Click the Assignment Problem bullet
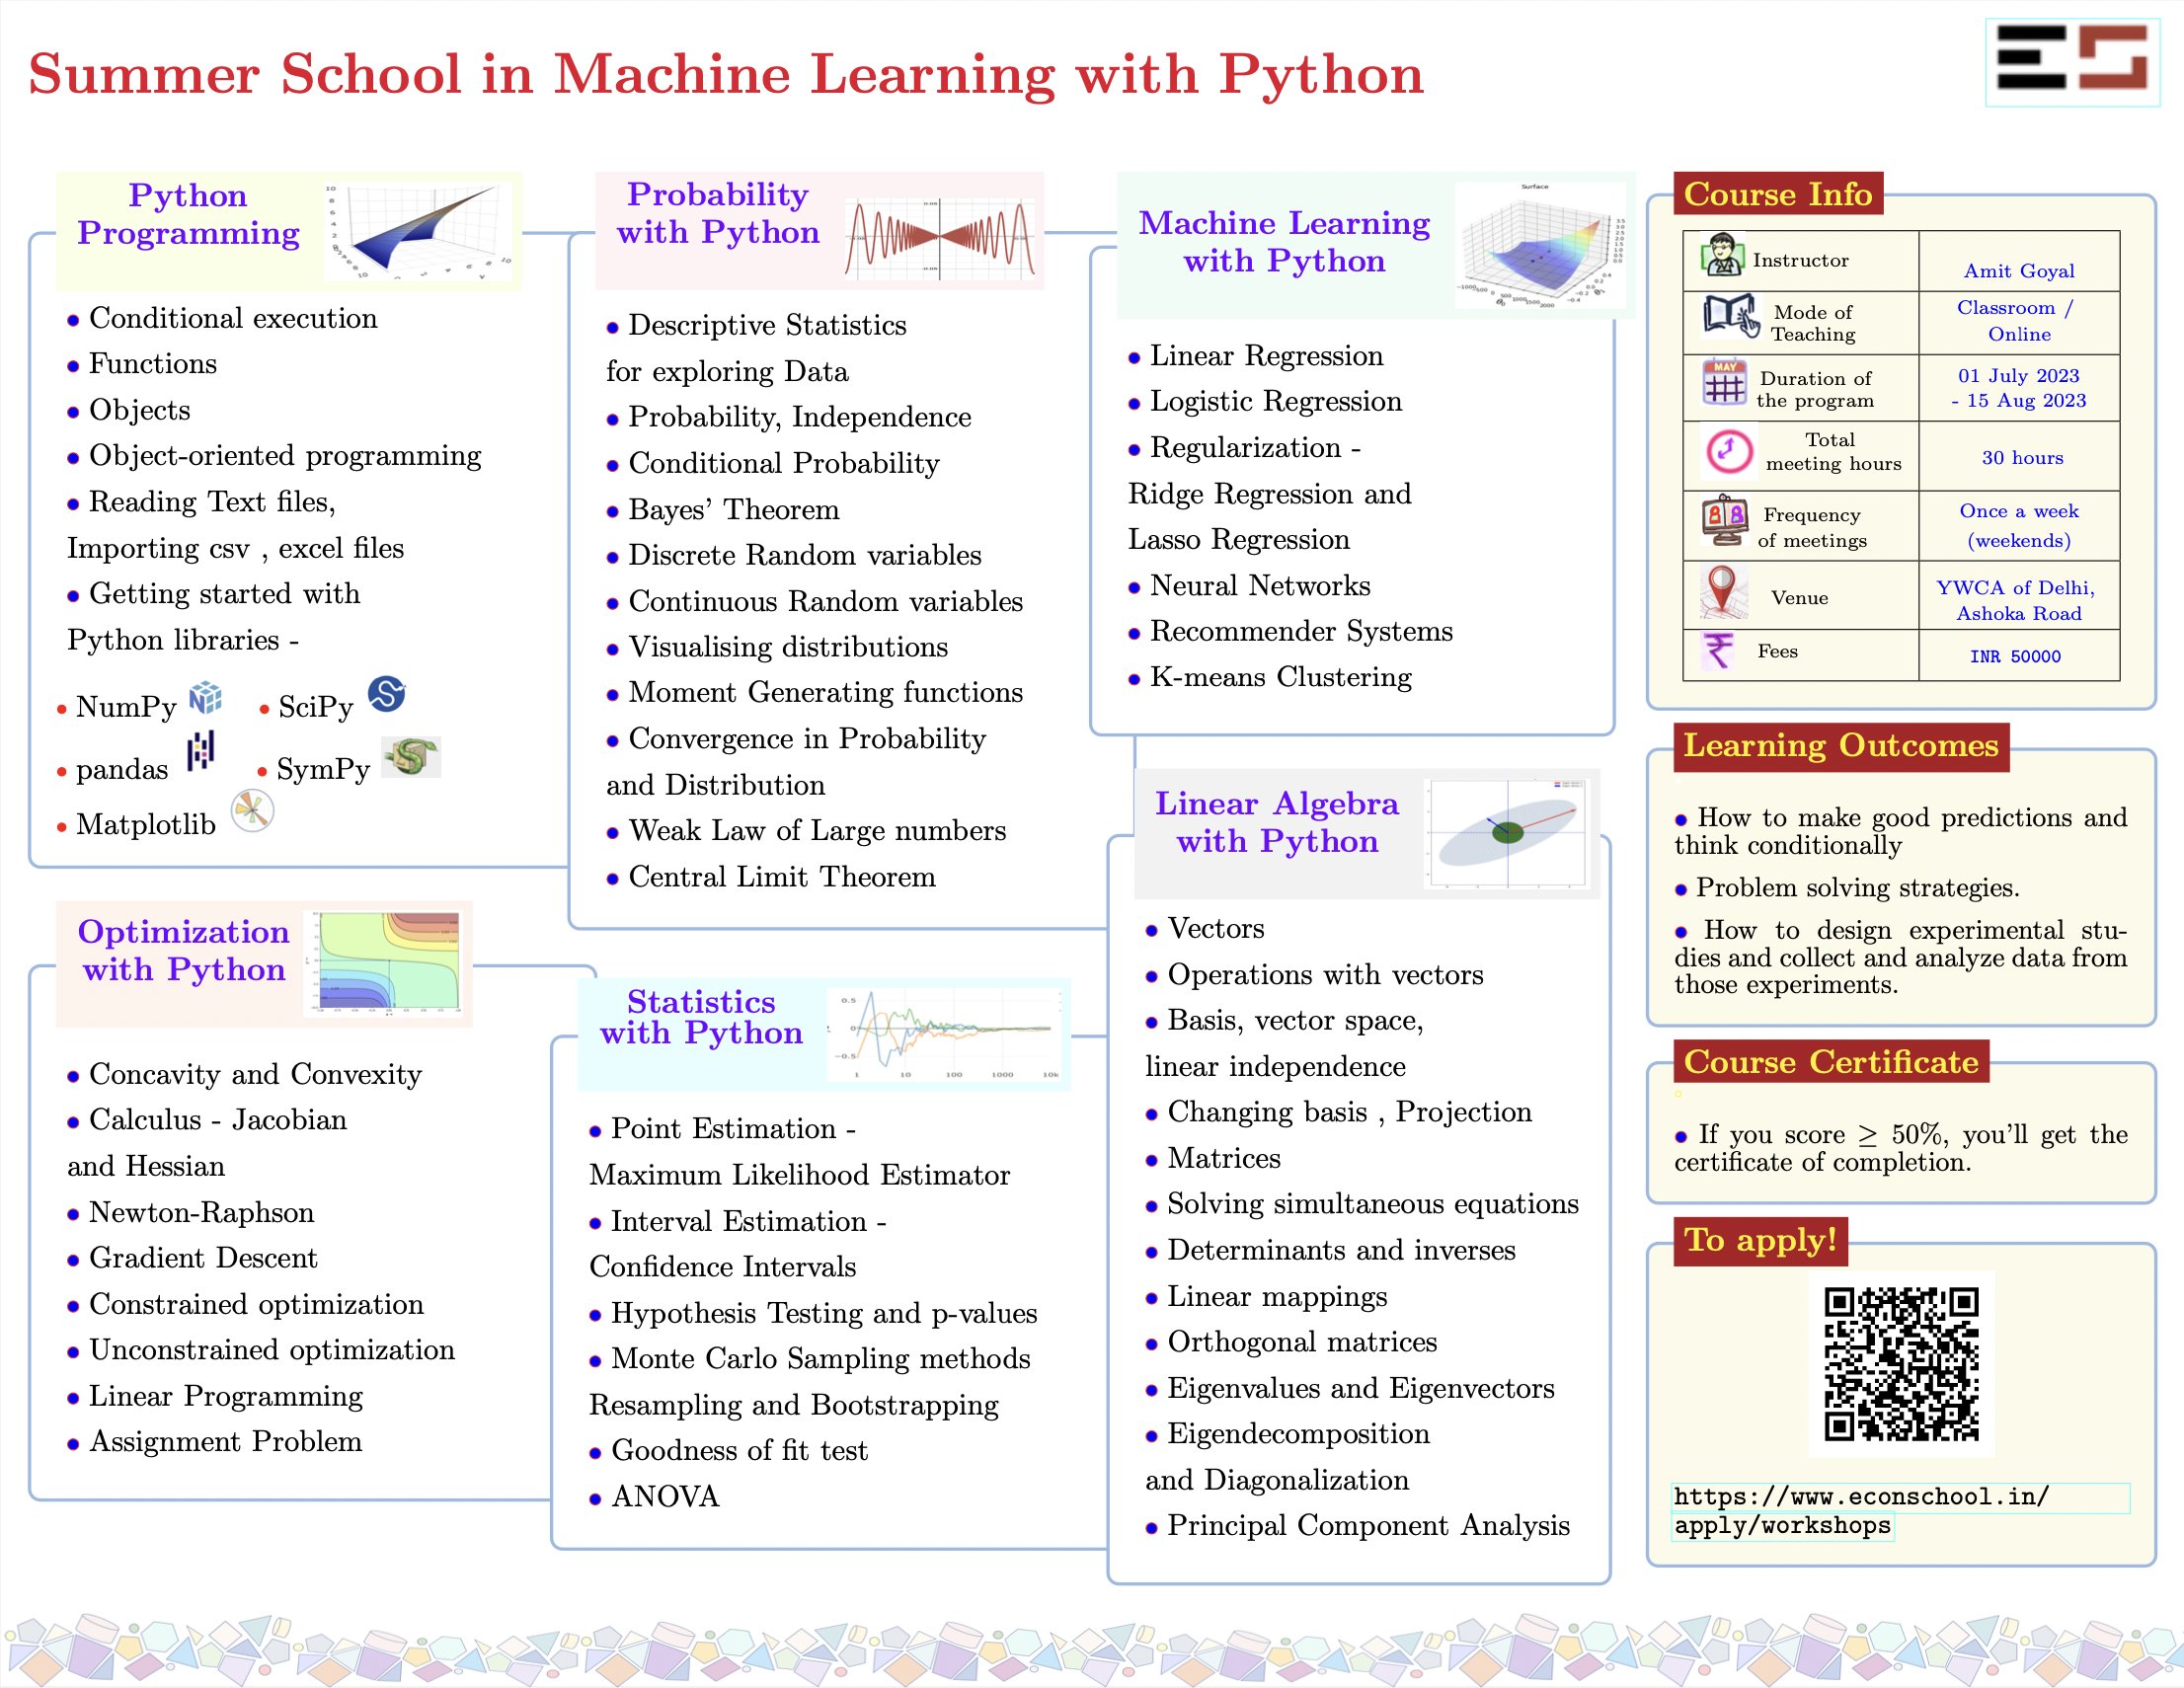Viewport: 2184px width, 1688px height. [x=215, y=1442]
